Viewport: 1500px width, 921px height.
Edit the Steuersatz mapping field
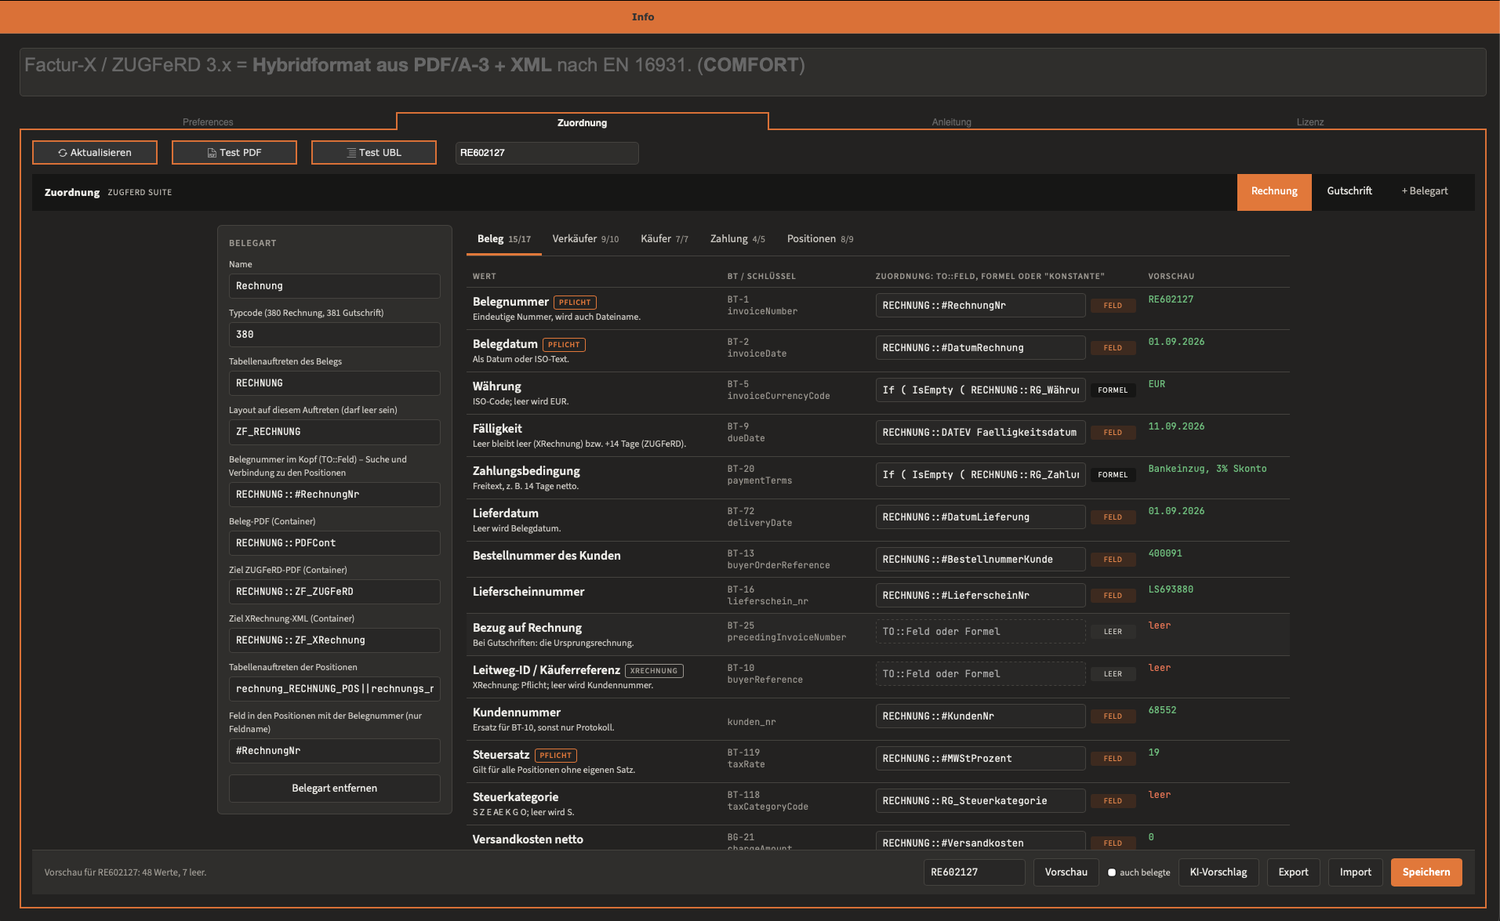980,758
